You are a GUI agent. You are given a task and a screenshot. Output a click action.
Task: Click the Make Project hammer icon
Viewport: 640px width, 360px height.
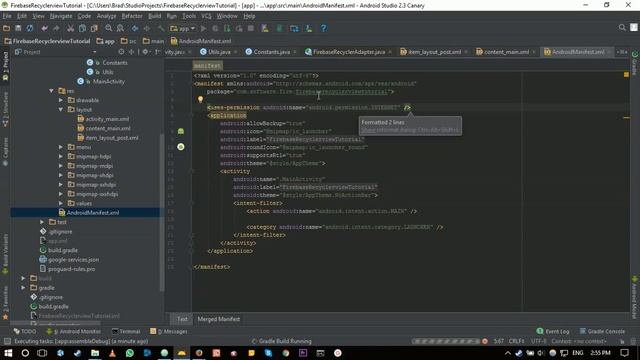pos(161,28)
